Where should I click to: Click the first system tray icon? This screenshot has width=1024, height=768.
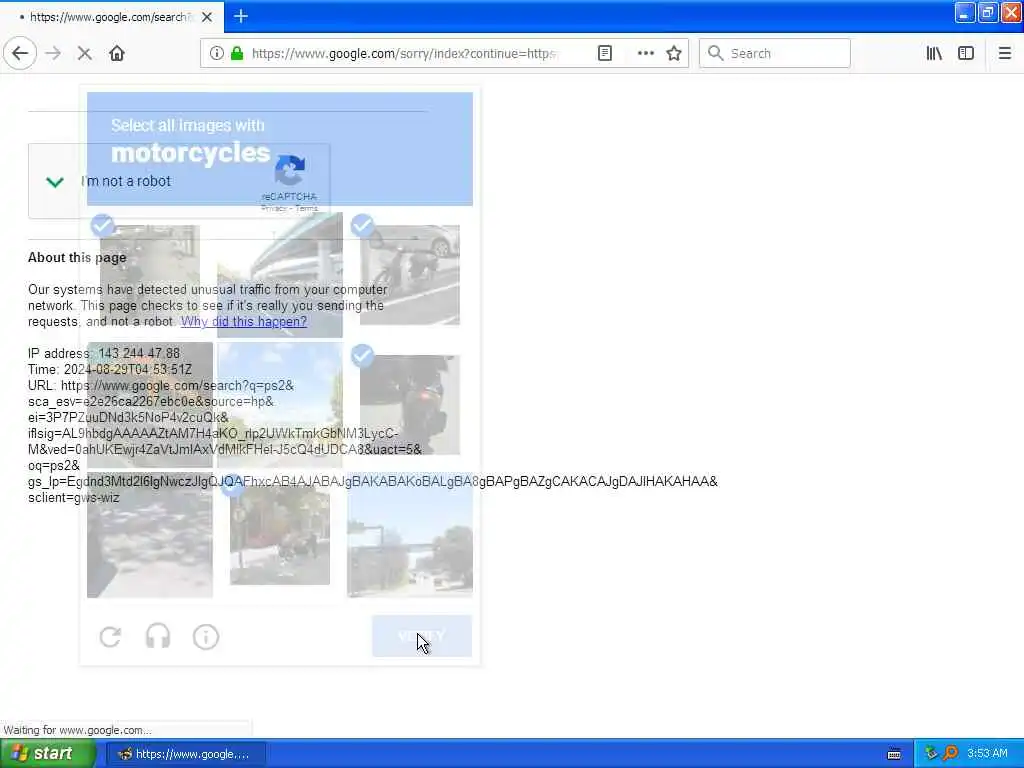(x=932, y=754)
